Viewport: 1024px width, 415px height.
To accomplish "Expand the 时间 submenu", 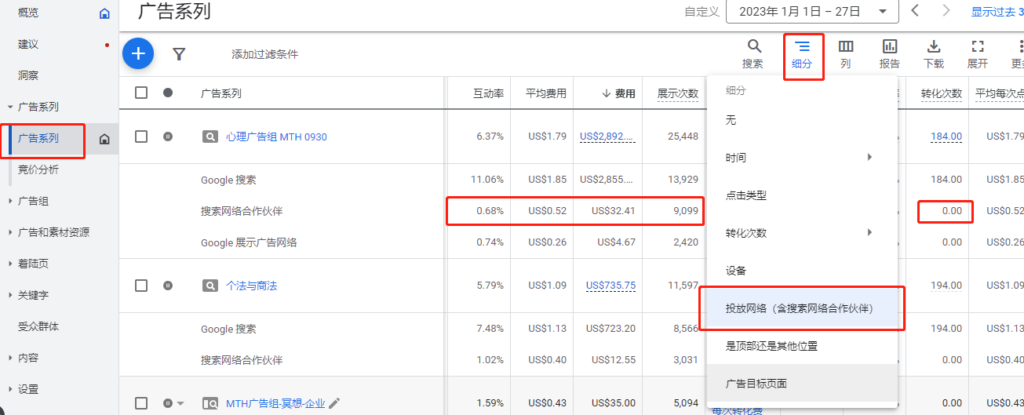I will point(800,157).
